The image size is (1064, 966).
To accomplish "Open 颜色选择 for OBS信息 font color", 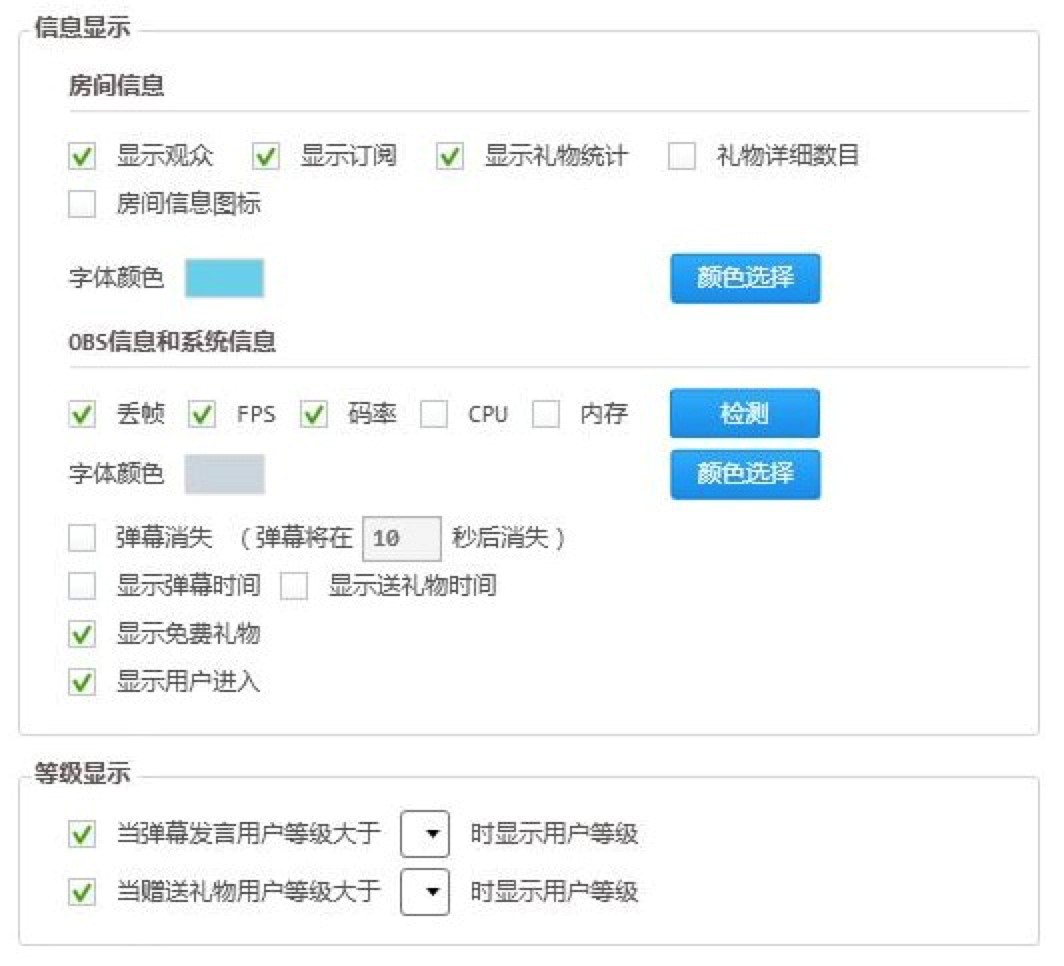I will pyautogui.click(x=745, y=474).
